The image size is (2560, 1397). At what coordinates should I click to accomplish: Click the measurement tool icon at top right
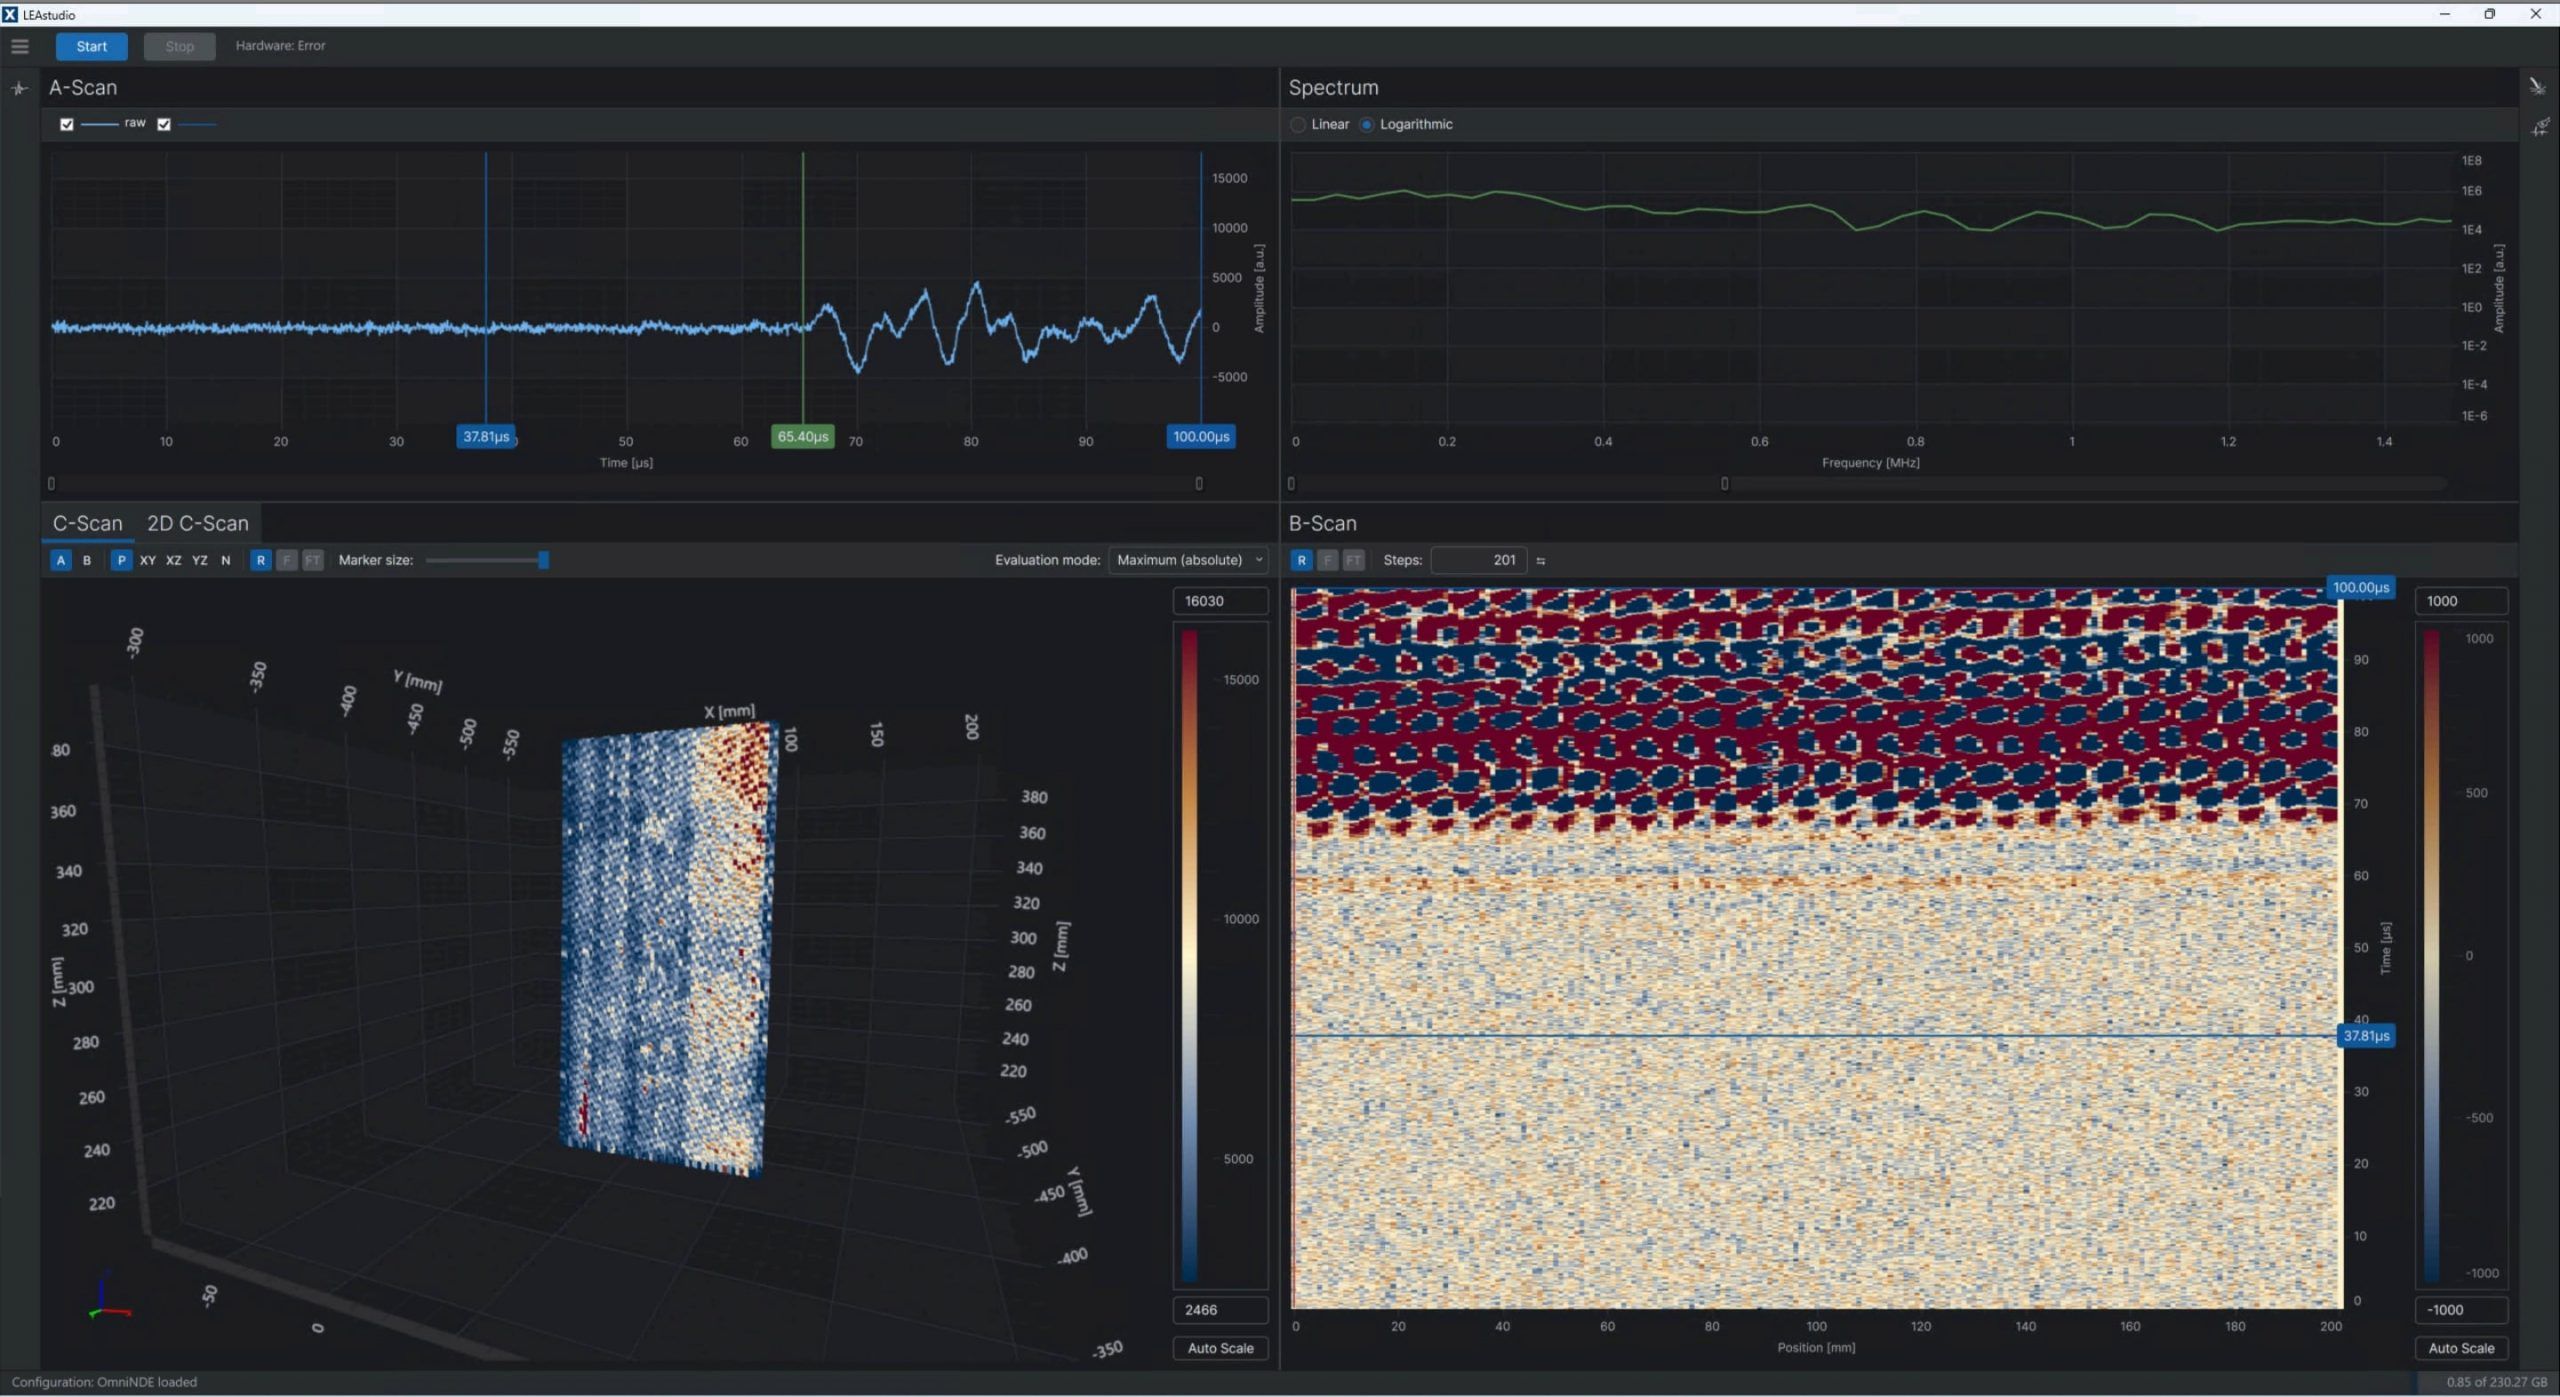pyautogui.click(x=2538, y=86)
